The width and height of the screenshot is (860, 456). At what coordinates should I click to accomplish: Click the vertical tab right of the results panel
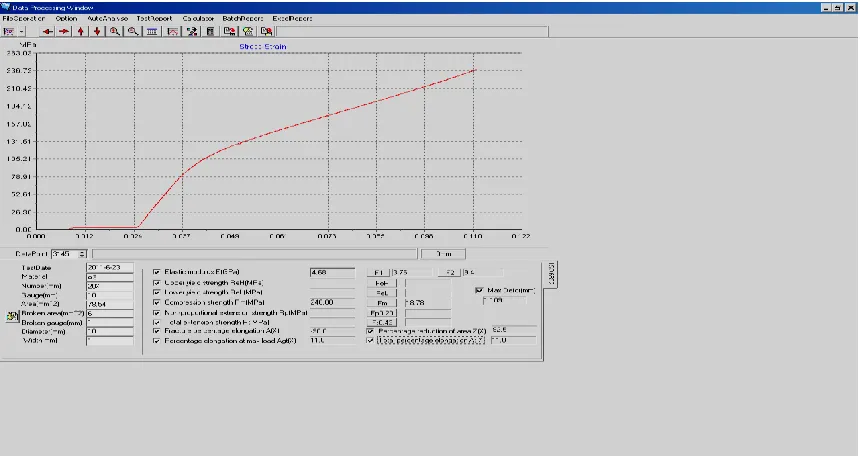tap(551, 274)
